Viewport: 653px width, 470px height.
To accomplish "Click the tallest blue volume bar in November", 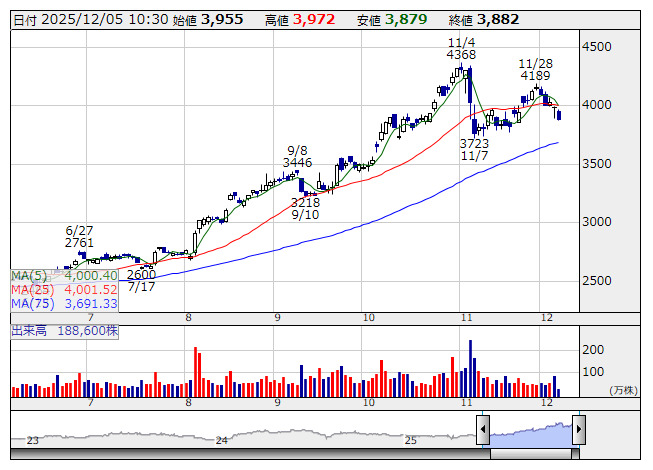I will click(471, 368).
